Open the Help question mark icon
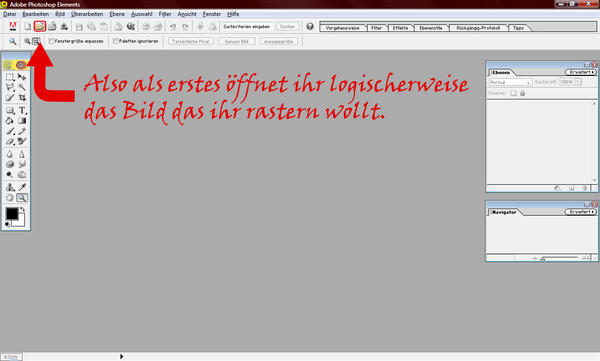The width and height of the screenshot is (600, 361). click(310, 26)
